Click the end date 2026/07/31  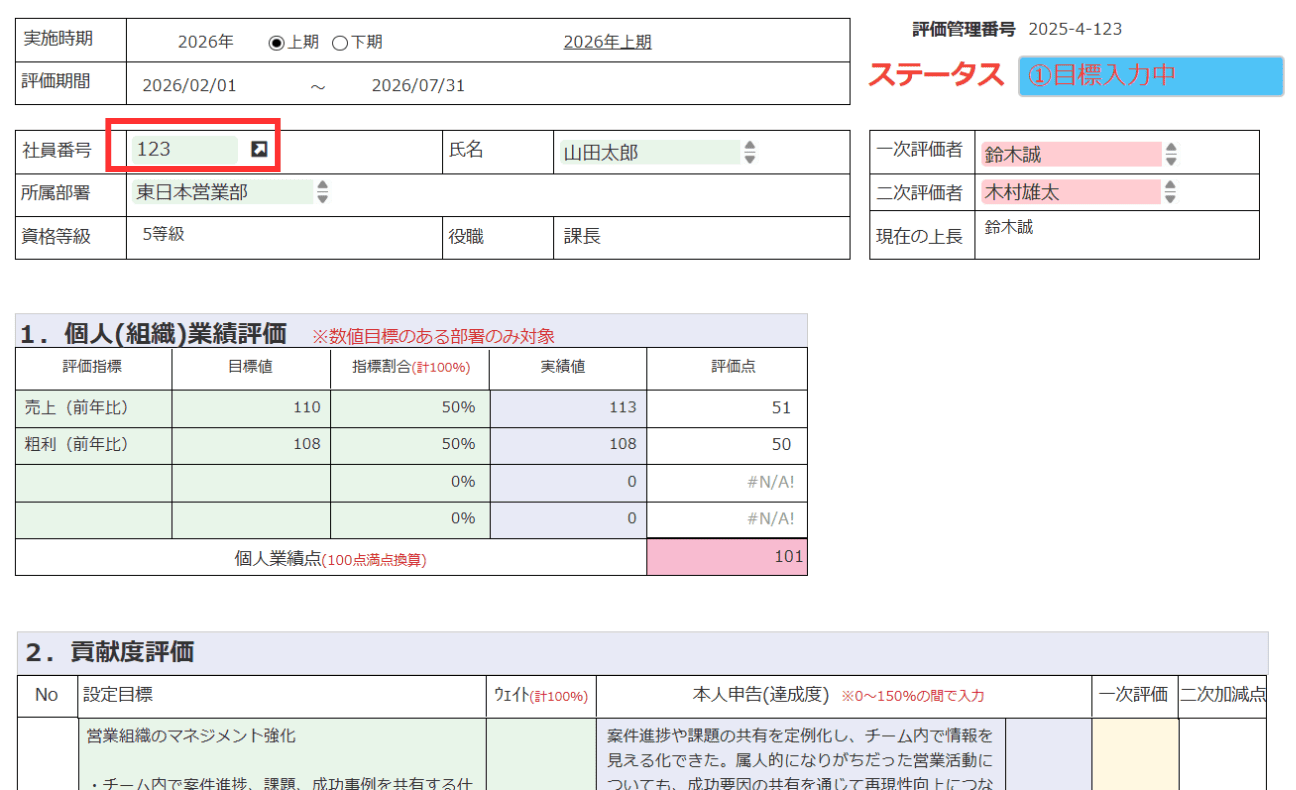point(418,85)
